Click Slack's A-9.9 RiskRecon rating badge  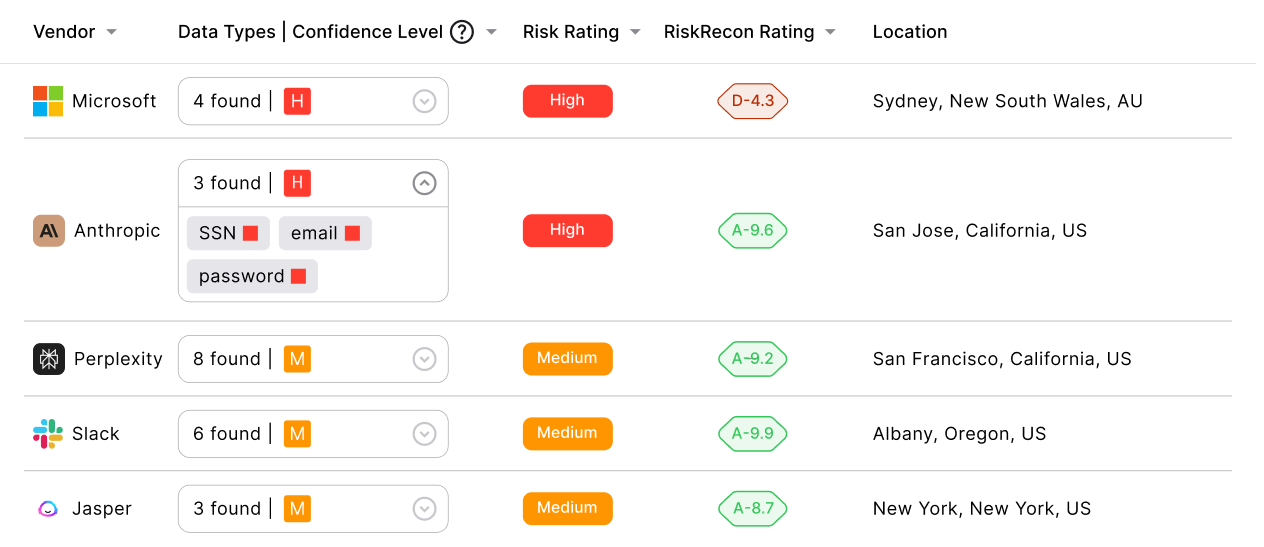(x=752, y=434)
